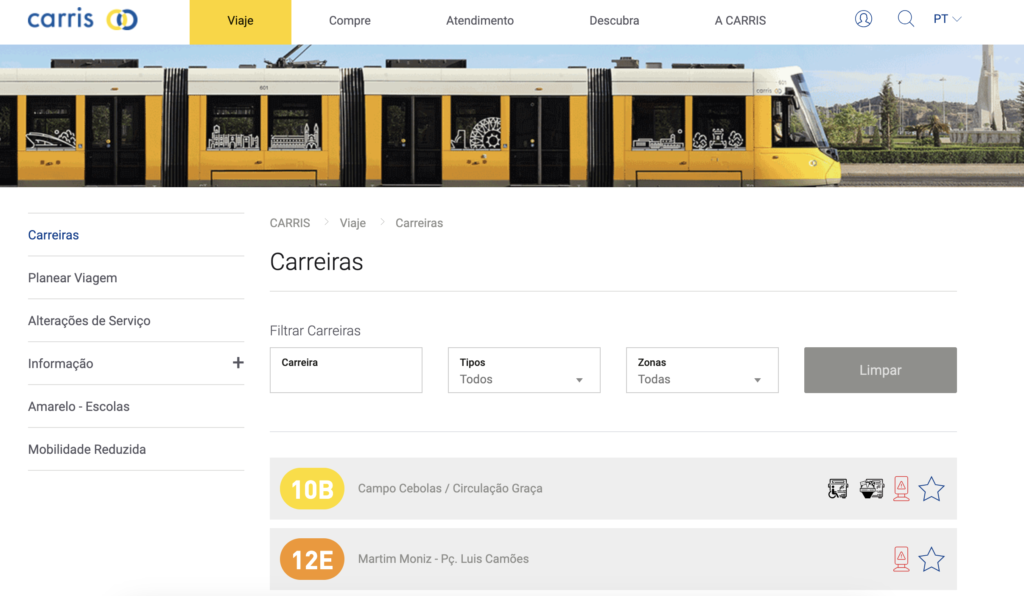Screen dimensions: 1024x596
Task: Click the tram banner image
Action: click(x=512, y=116)
